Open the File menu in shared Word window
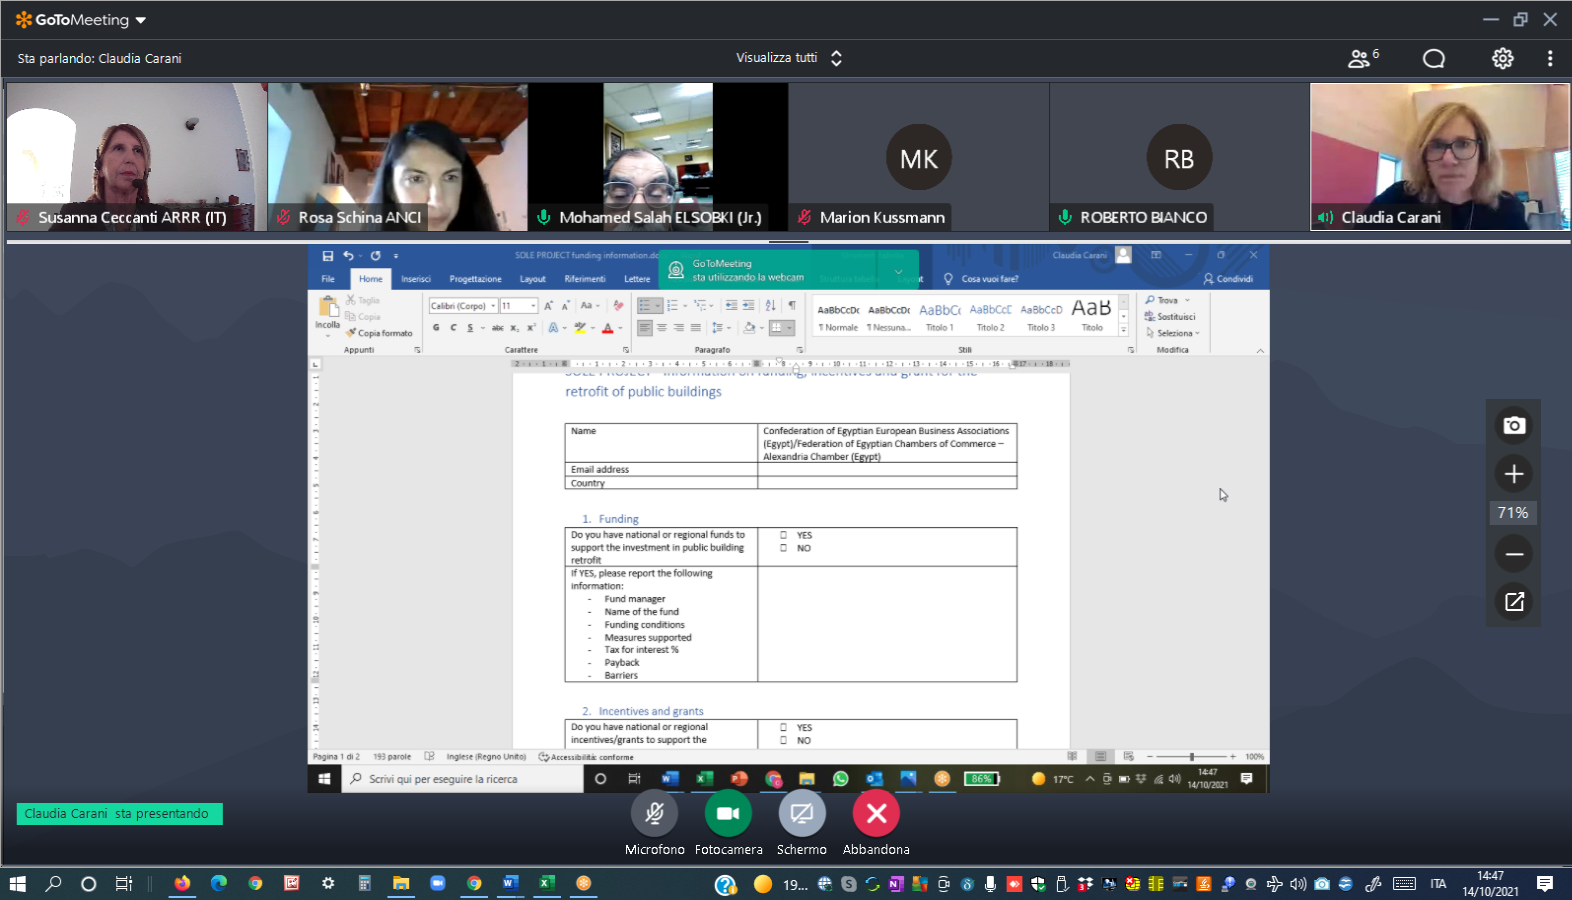Screen dimensions: 1572x900 pyautogui.click(x=328, y=279)
